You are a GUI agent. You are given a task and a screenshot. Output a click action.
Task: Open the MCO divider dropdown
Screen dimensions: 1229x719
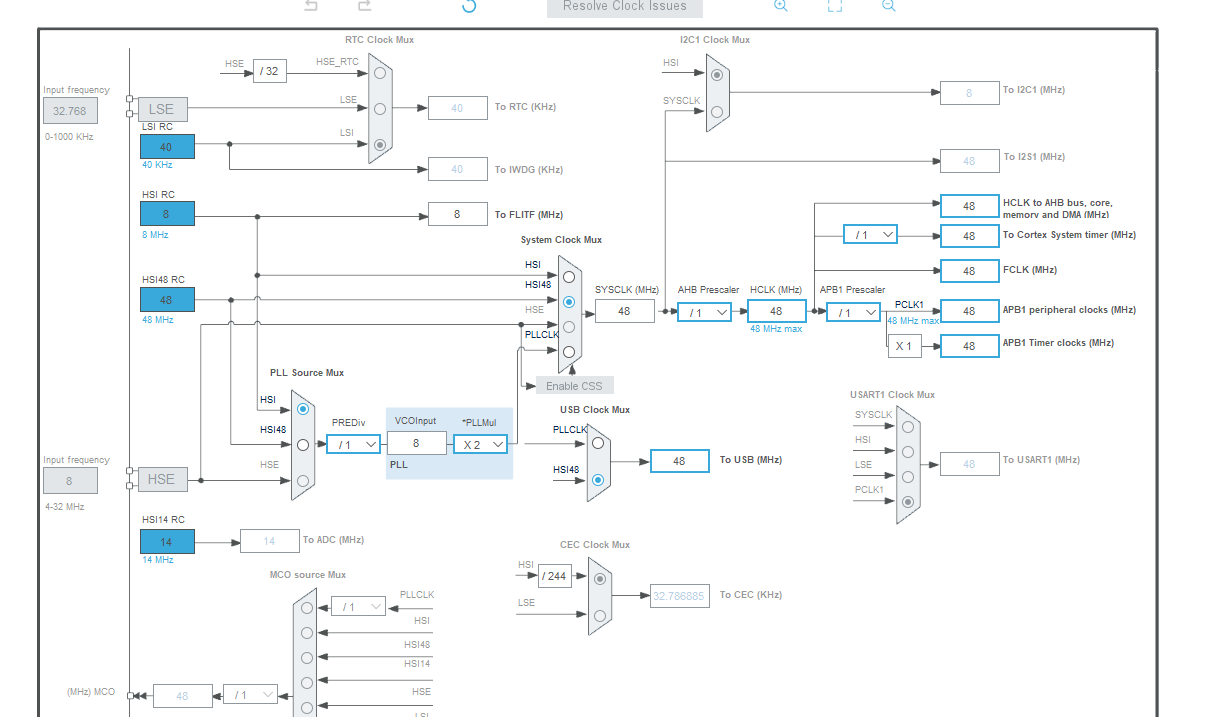click(250, 694)
